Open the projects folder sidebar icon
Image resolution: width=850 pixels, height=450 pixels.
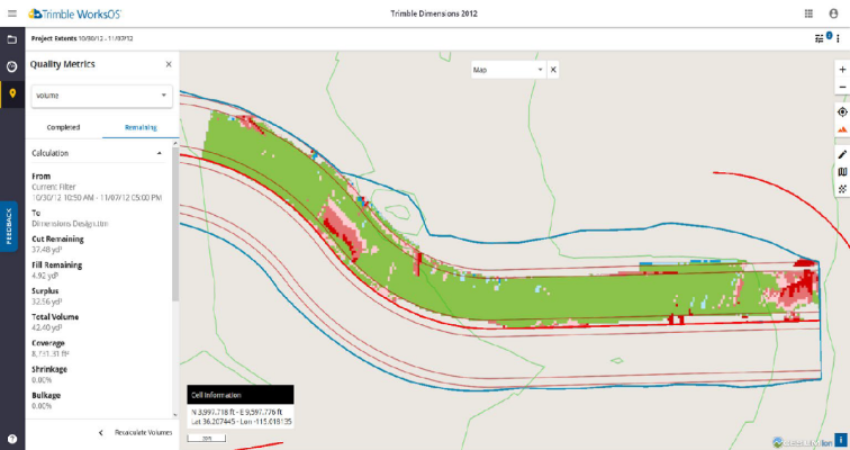(12, 40)
